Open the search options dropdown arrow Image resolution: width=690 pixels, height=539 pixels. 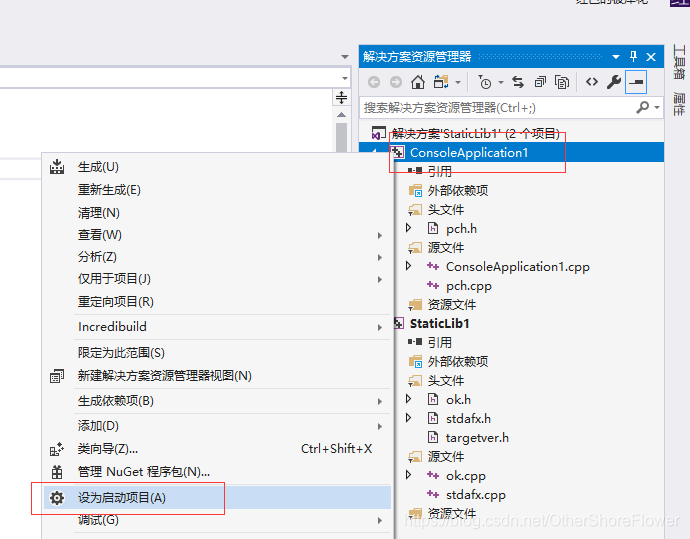[657, 107]
